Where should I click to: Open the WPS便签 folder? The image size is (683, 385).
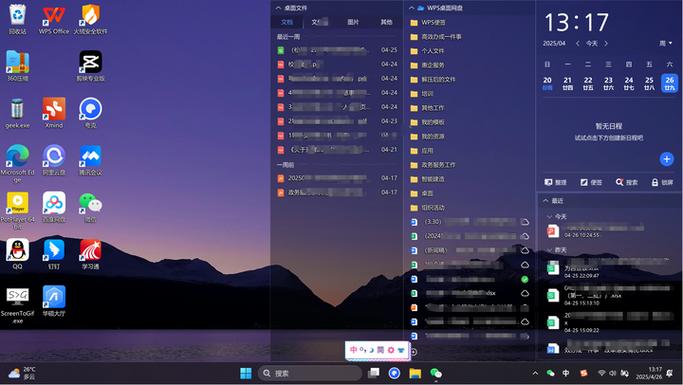click(x=428, y=22)
